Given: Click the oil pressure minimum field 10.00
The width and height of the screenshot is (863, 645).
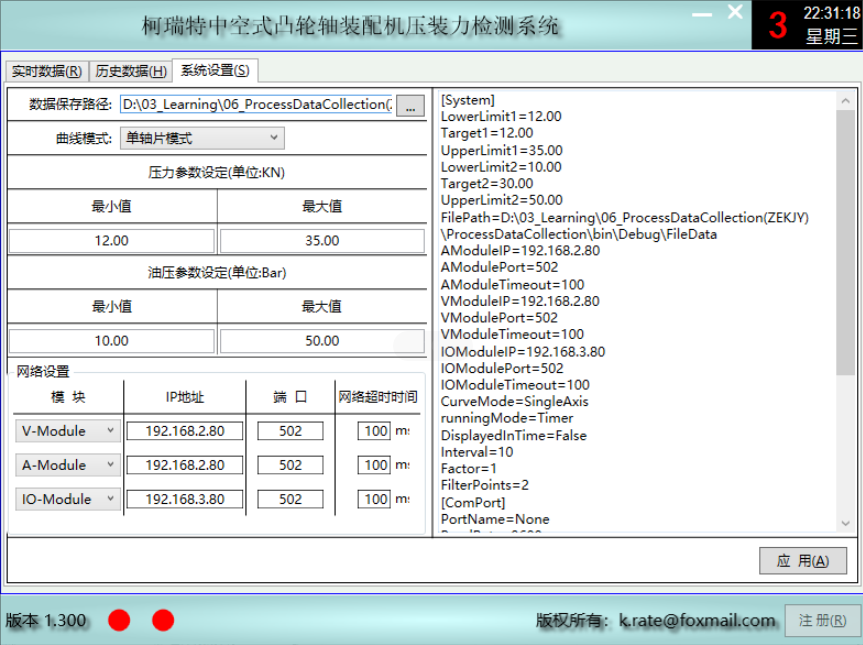Looking at the screenshot, I should (112, 341).
